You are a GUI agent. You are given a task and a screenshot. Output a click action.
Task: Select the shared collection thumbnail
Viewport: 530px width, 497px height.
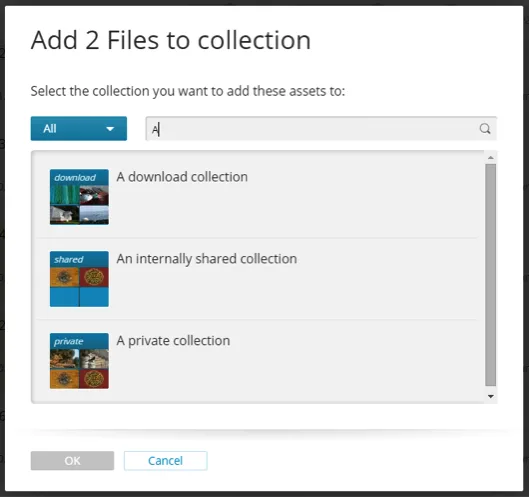[x=79, y=279]
